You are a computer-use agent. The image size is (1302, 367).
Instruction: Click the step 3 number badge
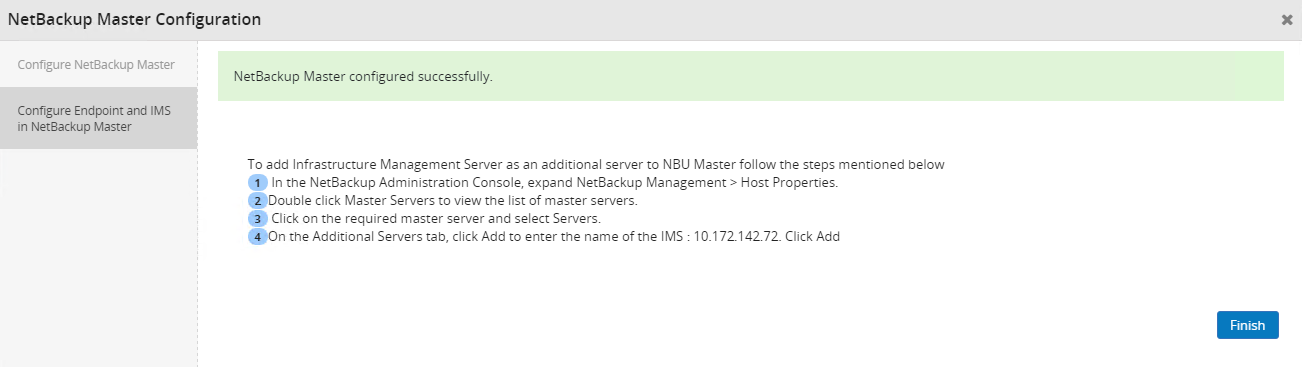[258, 219]
